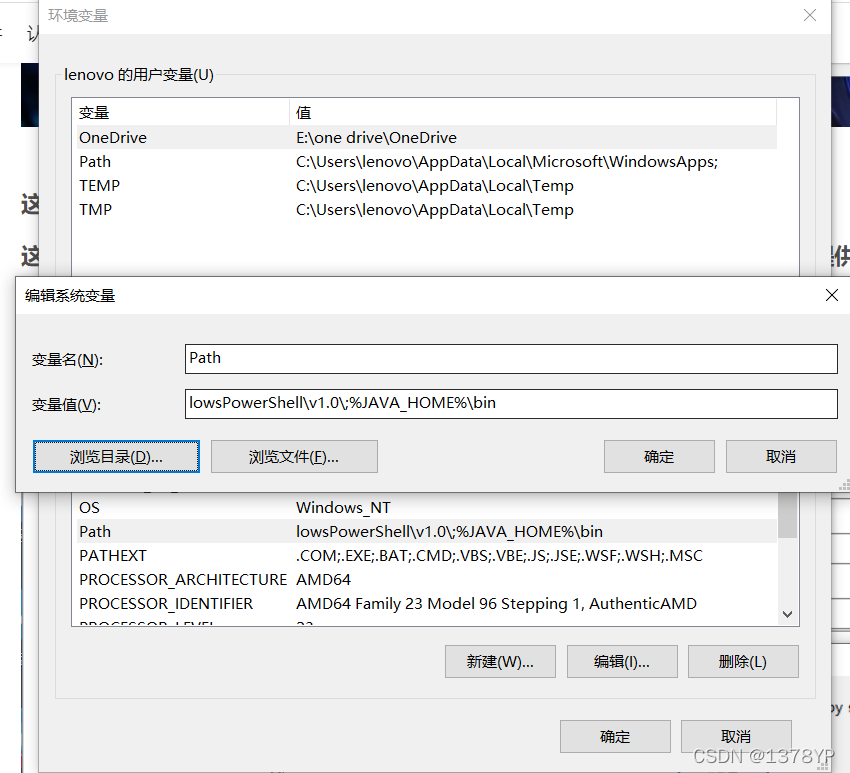Image resolution: width=850 pixels, height=773 pixels.
Task: Confirm with 确定 in the edit variable dialog
Action: click(659, 456)
